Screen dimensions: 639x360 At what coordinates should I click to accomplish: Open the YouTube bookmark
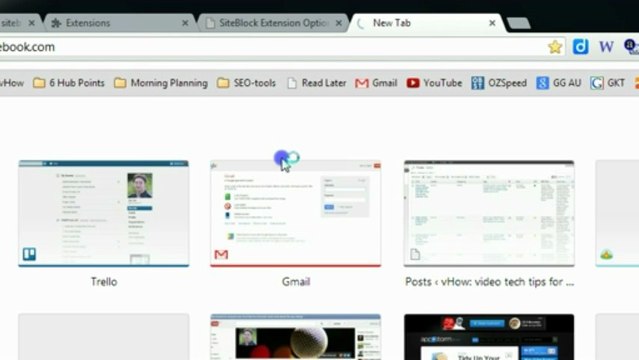click(x=434, y=83)
